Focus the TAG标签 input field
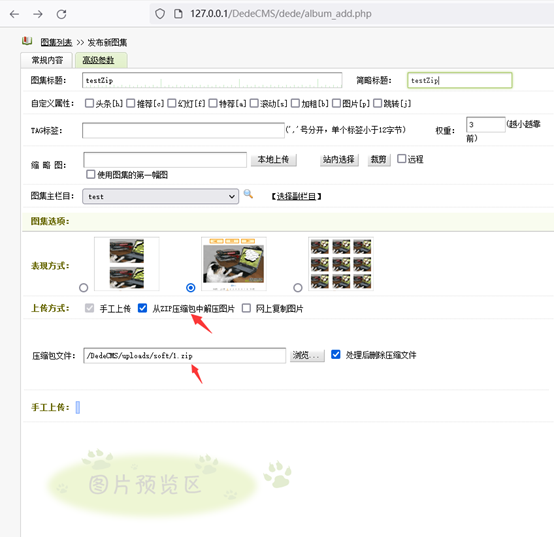Image resolution: width=554 pixels, height=537 pixels. (x=183, y=130)
